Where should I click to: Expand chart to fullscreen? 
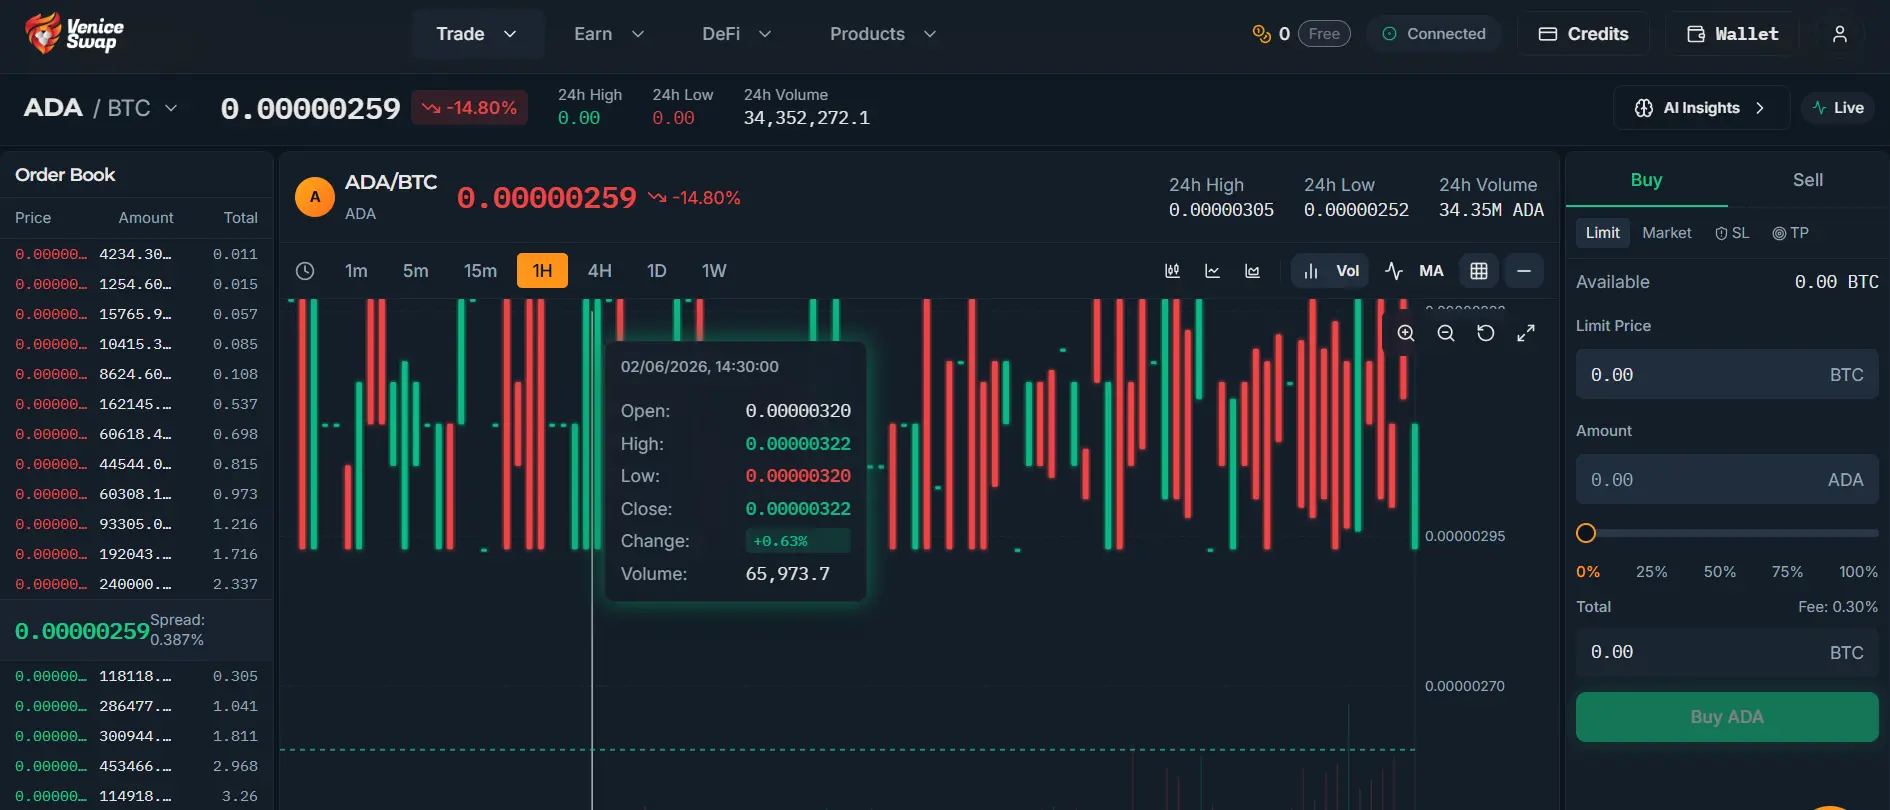(x=1526, y=333)
